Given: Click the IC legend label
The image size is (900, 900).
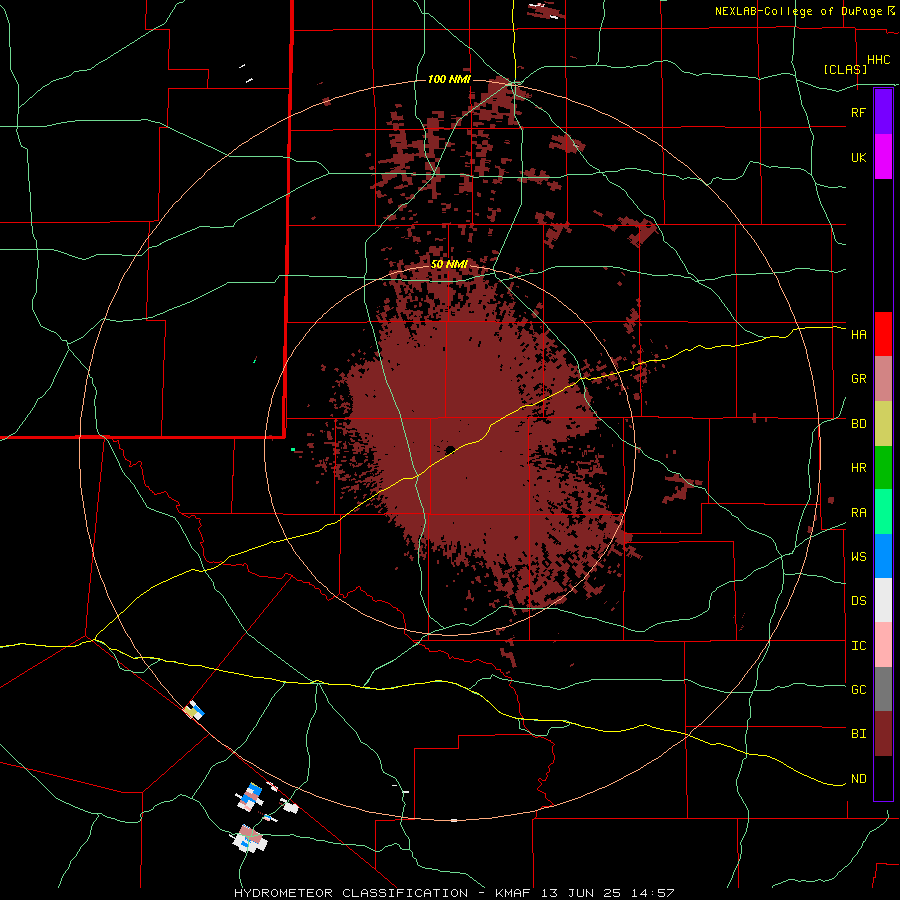Looking at the screenshot, I should pyautogui.click(x=858, y=646).
